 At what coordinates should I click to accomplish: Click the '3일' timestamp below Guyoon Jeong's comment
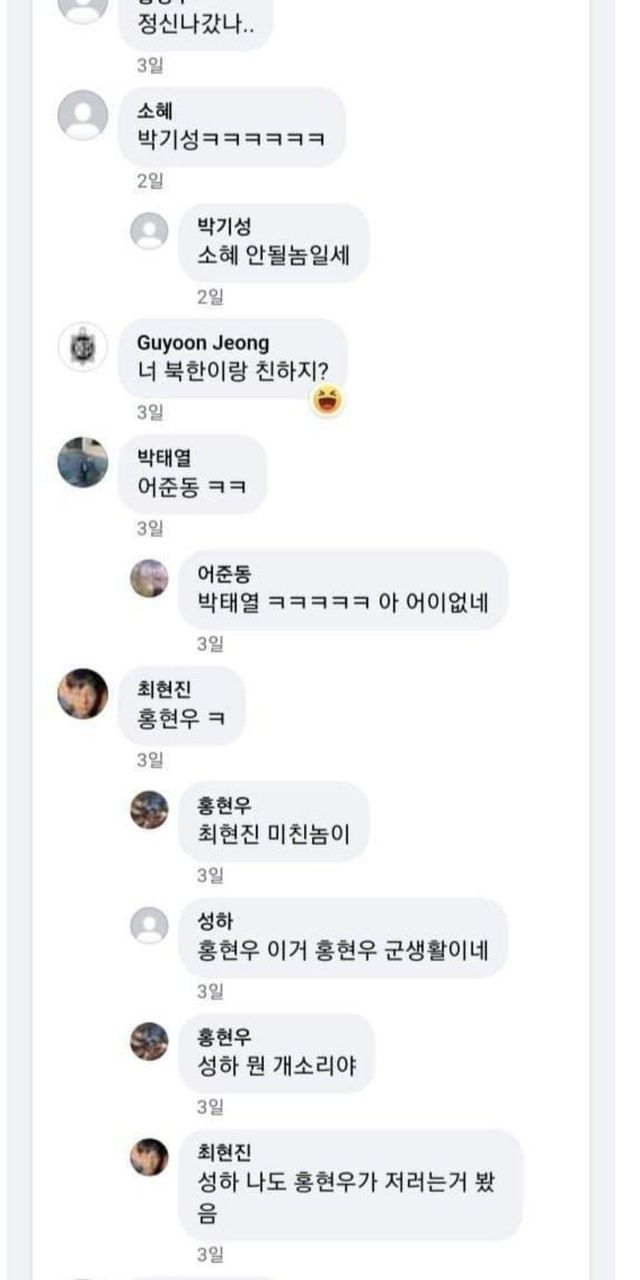click(149, 412)
